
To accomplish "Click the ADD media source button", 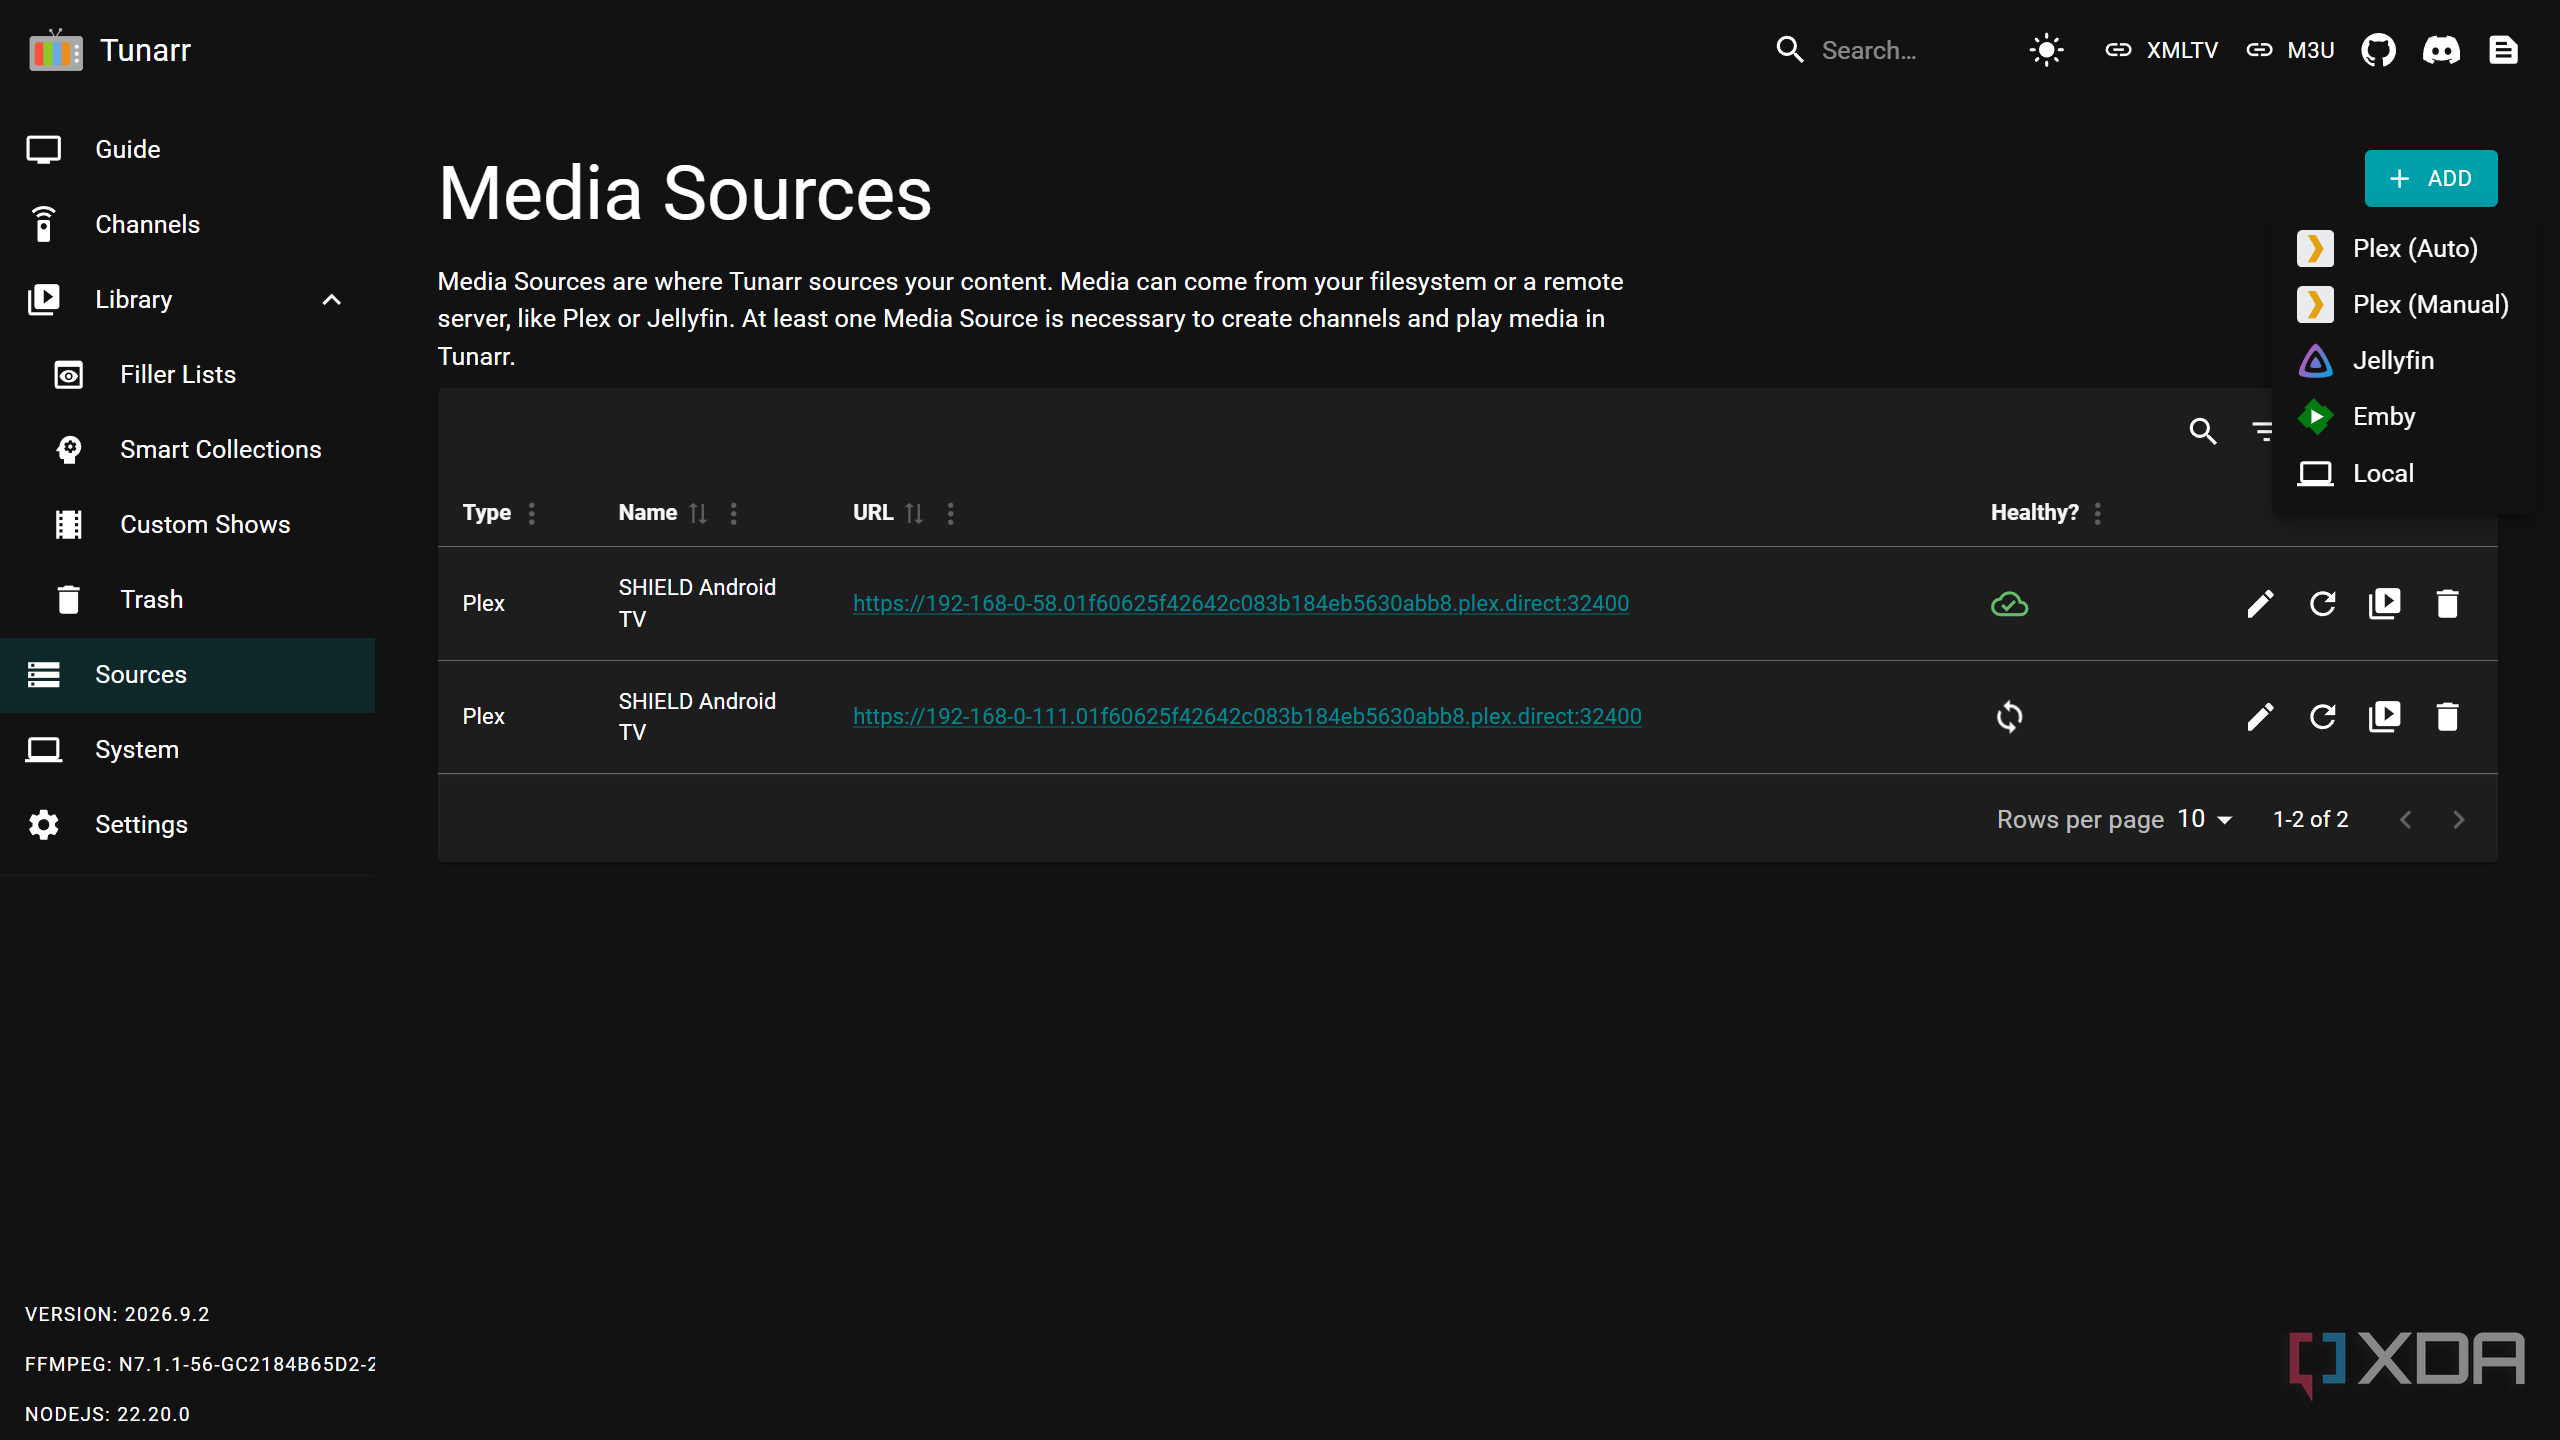I will pyautogui.click(x=2430, y=178).
